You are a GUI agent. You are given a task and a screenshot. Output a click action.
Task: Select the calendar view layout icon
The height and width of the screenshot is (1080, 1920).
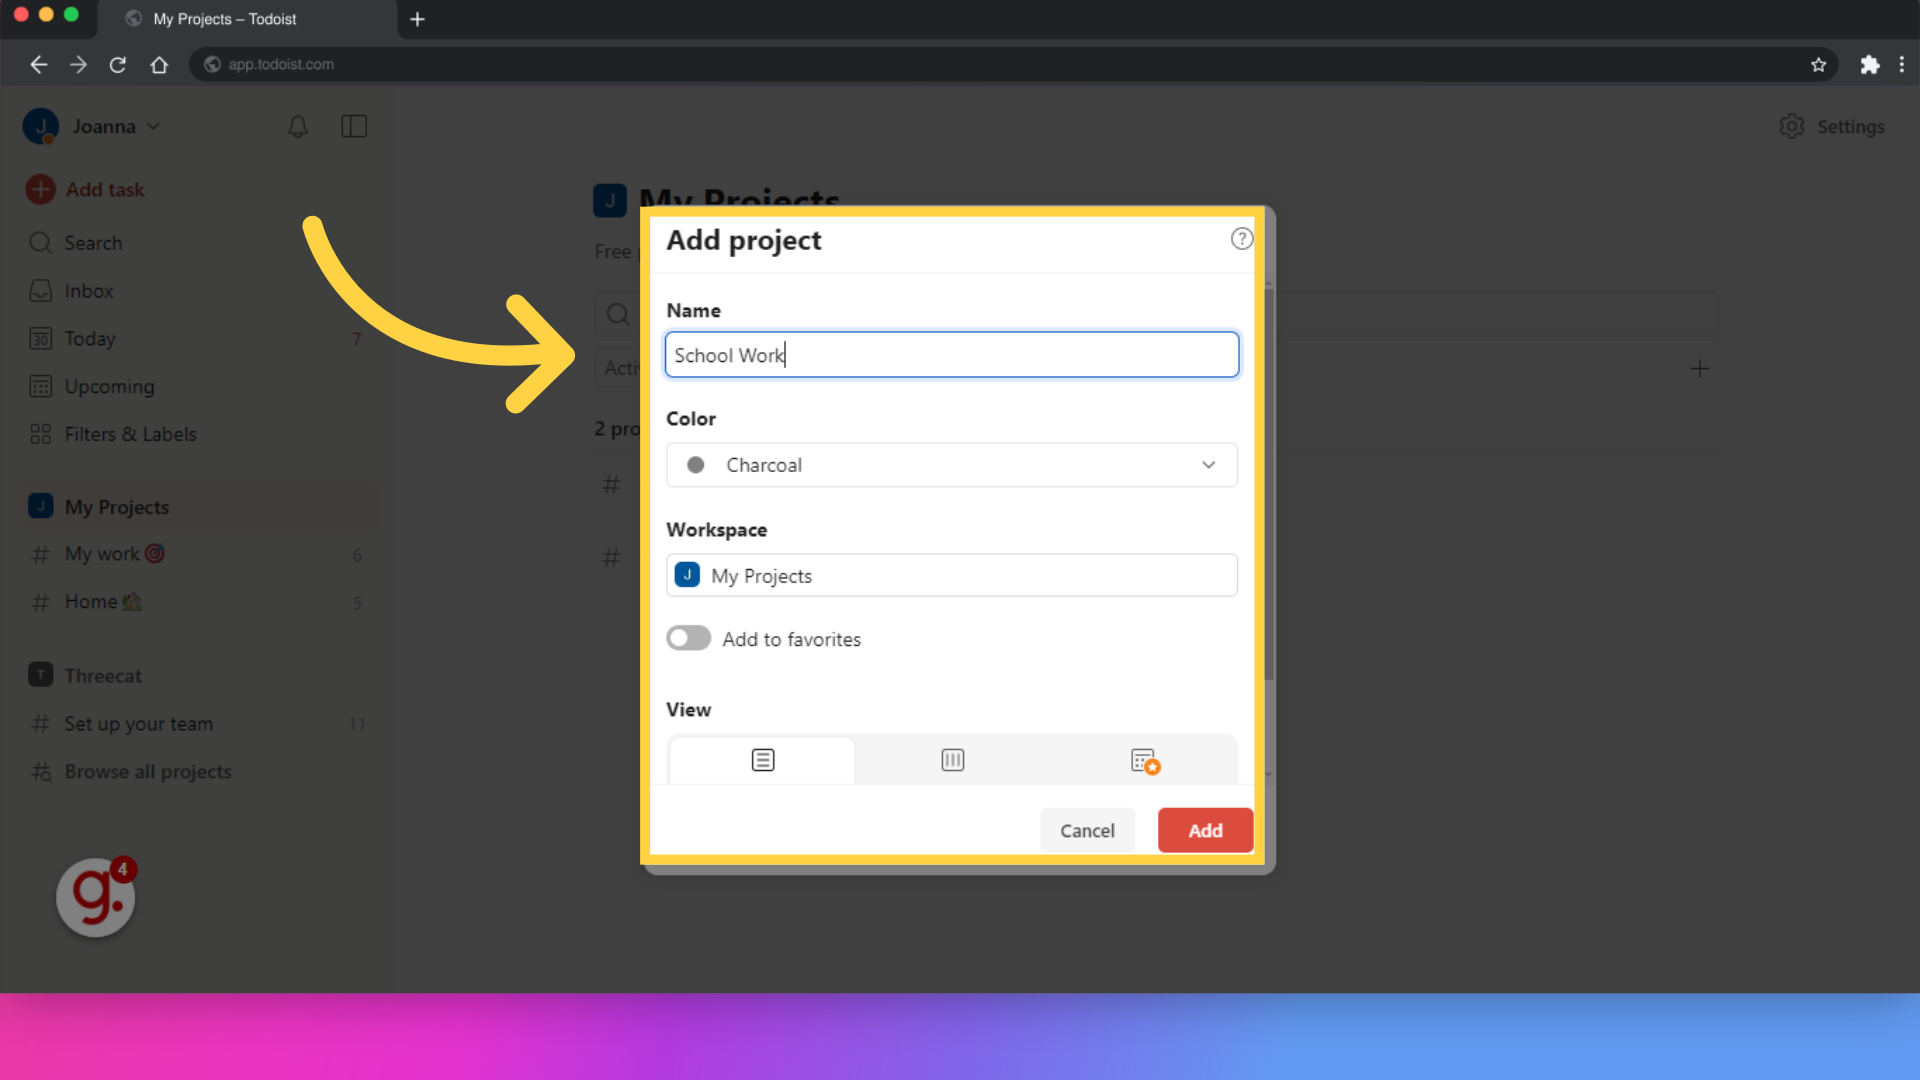(x=1144, y=761)
